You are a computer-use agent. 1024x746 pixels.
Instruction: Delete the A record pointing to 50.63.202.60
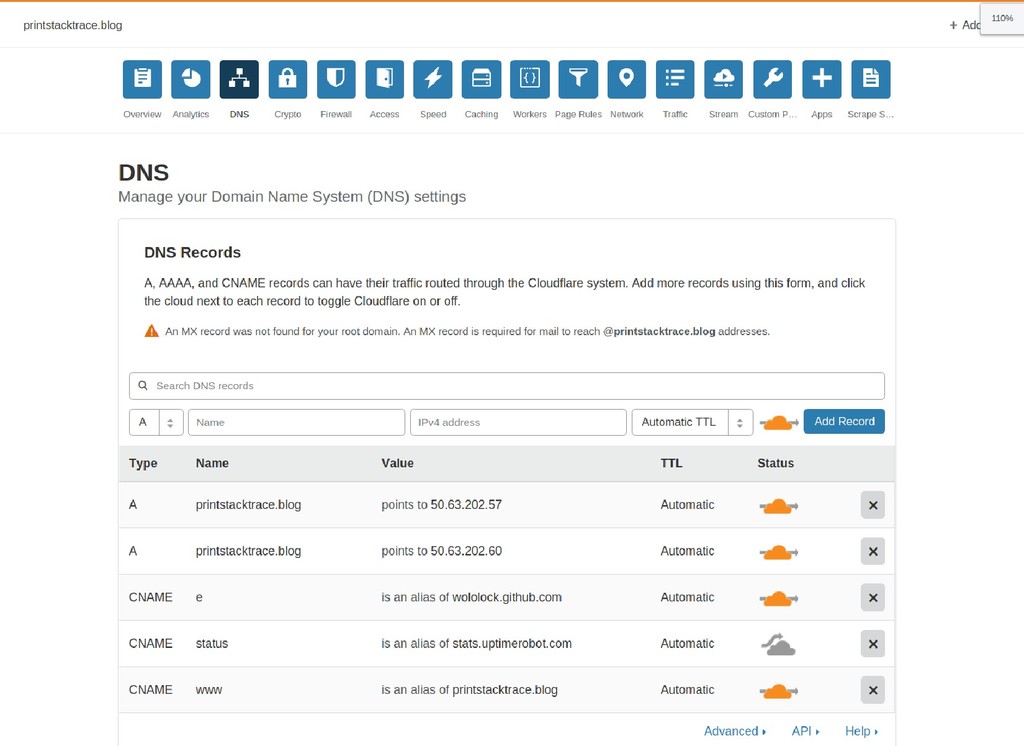tap(872, 551)
